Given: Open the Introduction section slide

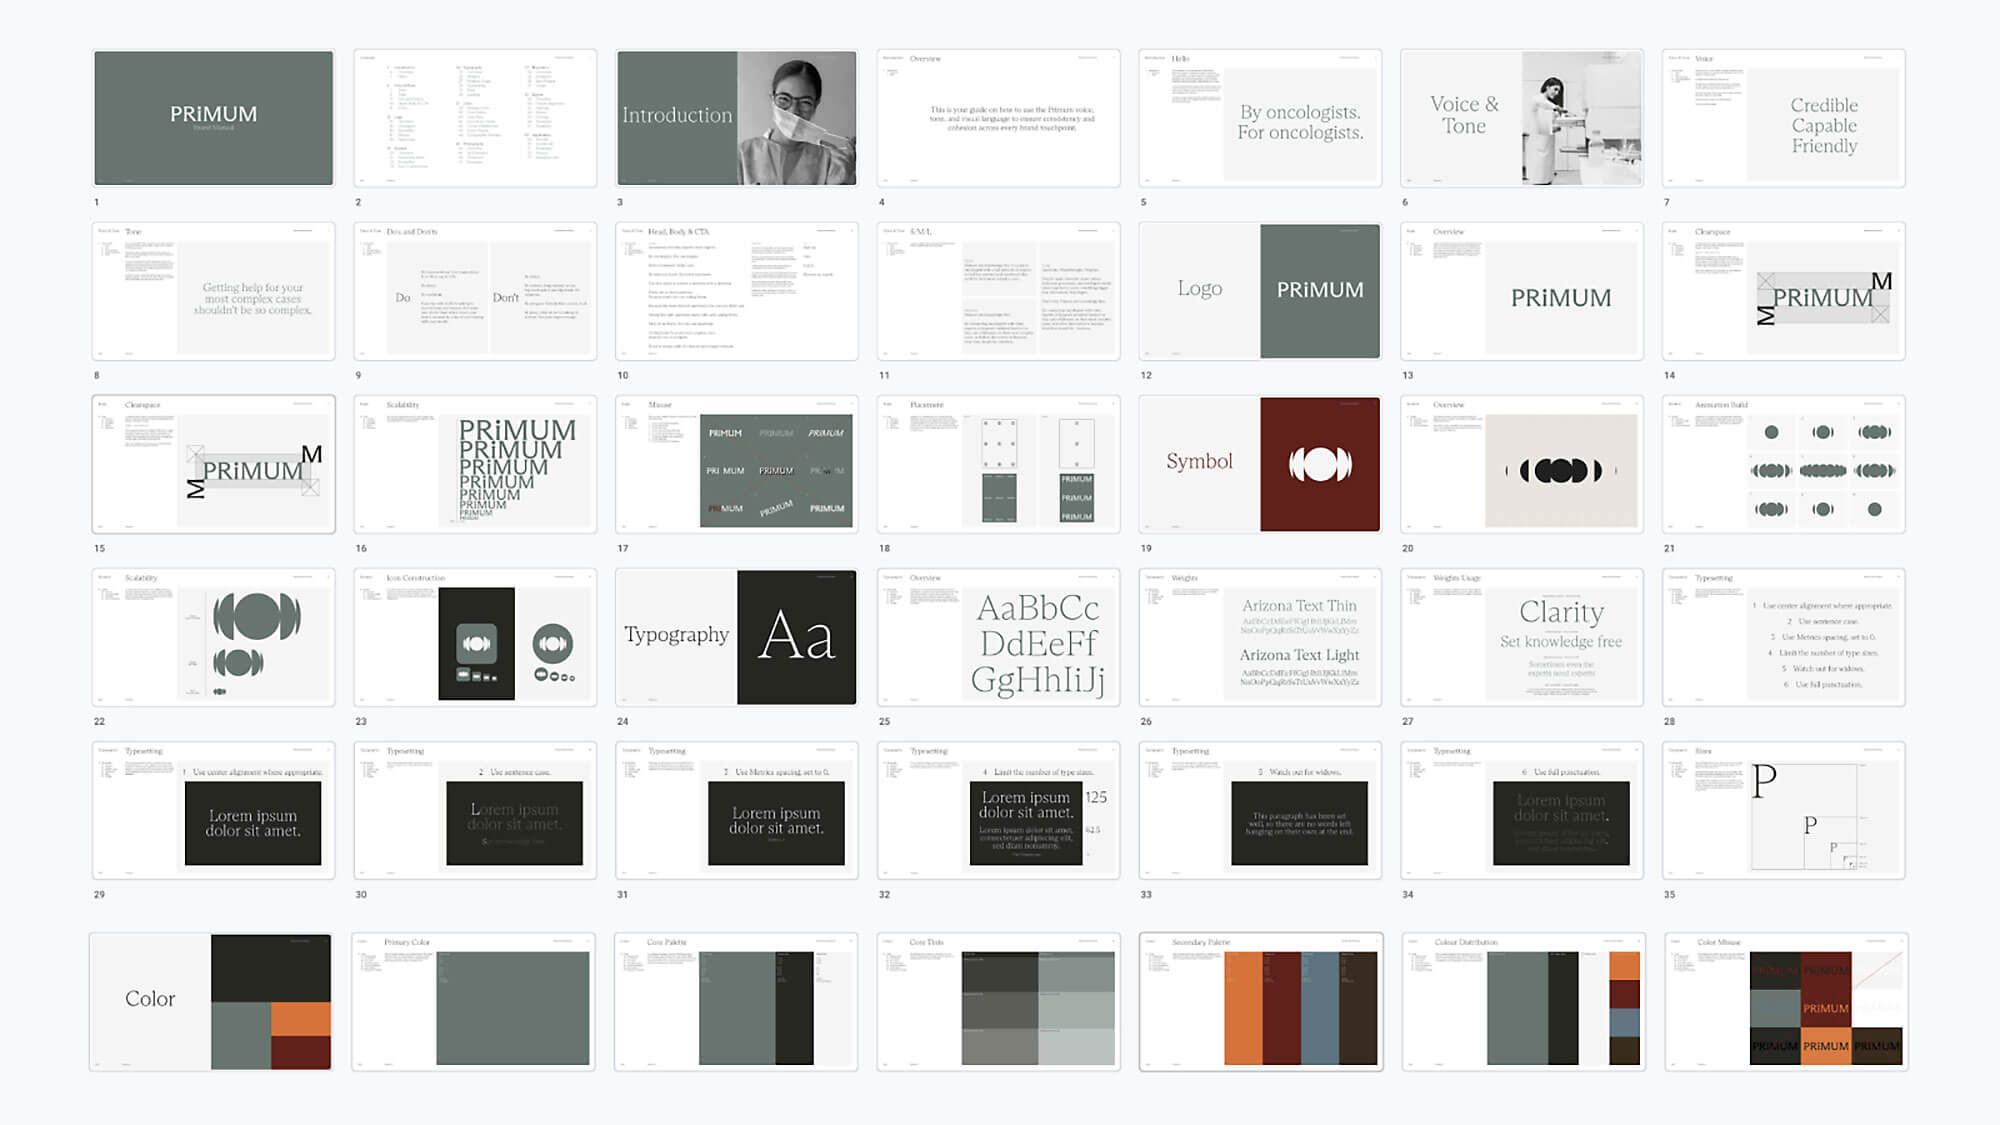Looking at the screenshot, I should click(737, 118).
